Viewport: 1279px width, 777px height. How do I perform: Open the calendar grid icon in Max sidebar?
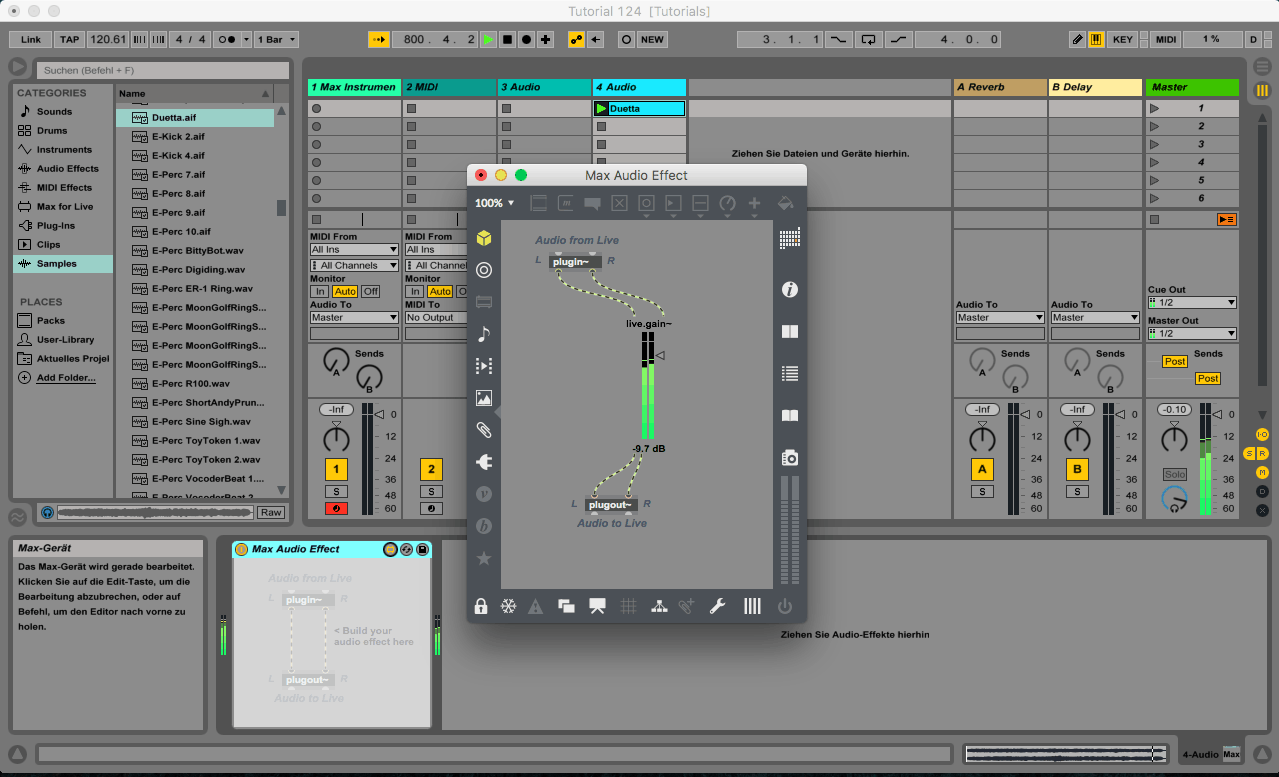789,238
